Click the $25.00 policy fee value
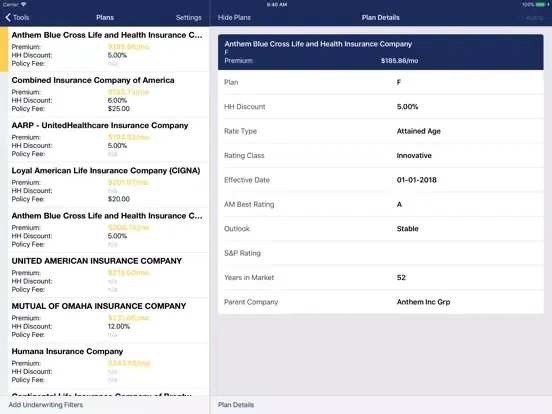Viewport: 552px width, 414px height. (119, 108)
